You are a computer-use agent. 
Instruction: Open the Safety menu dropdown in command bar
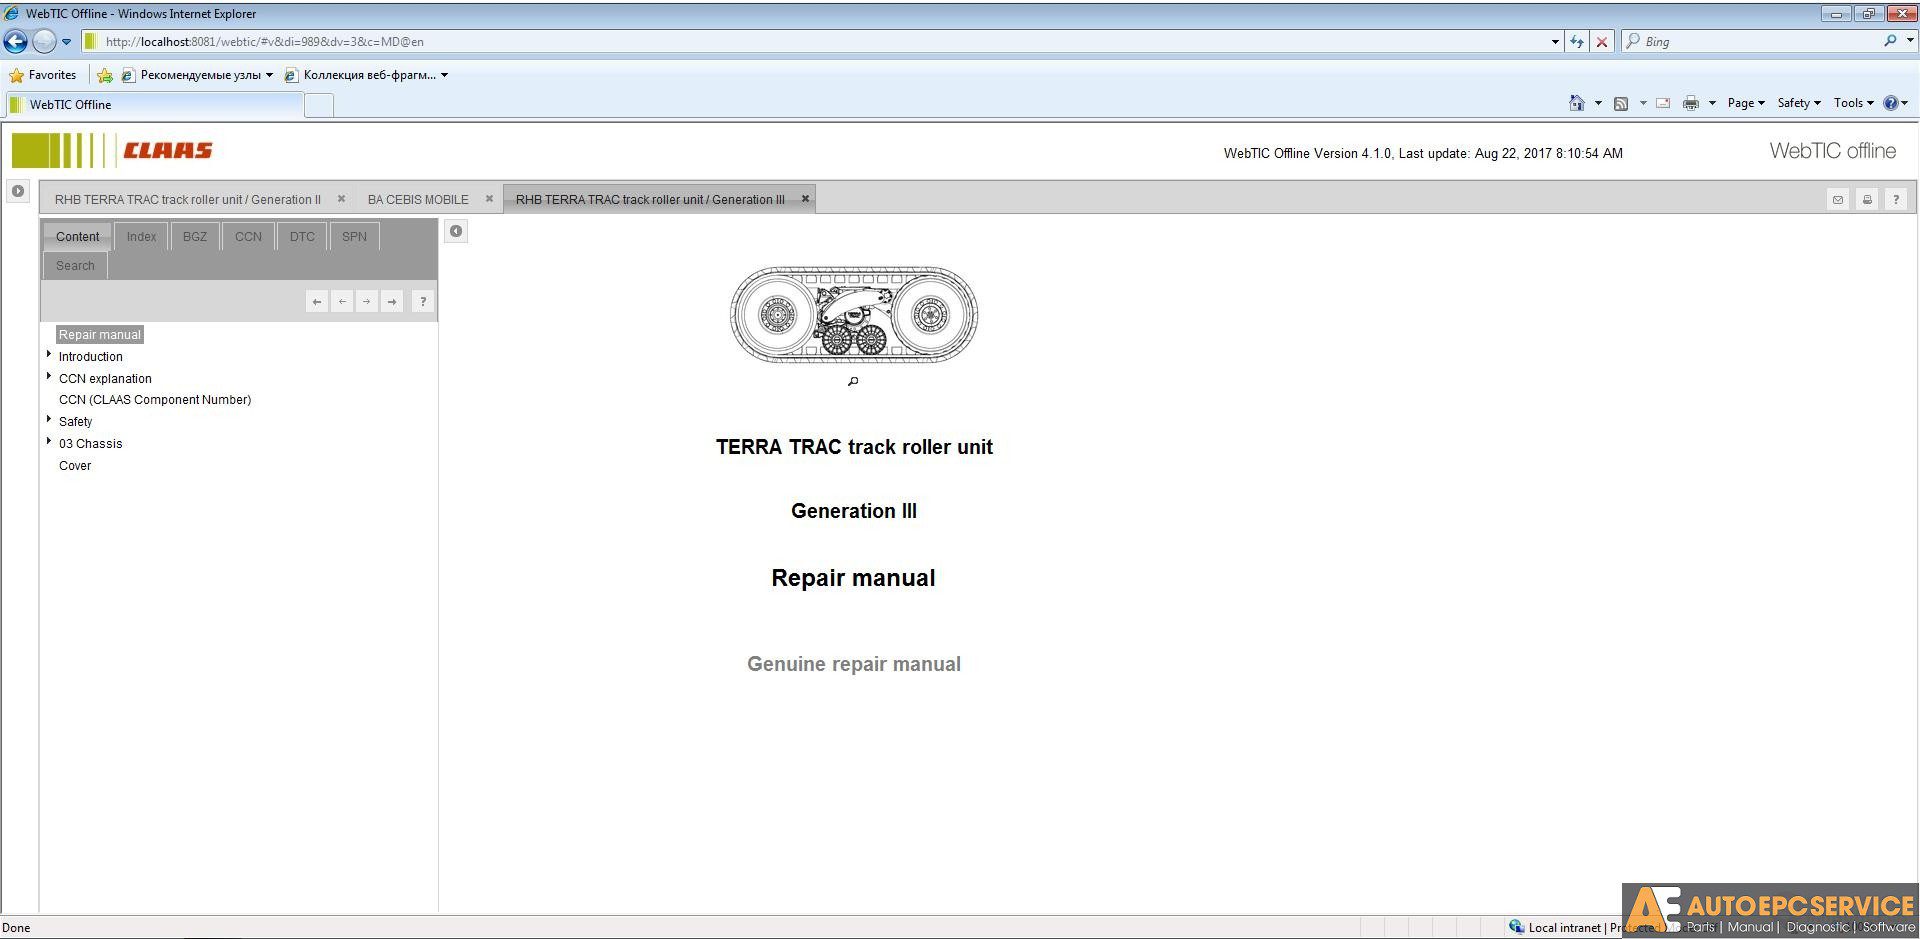[x=1799, y=103]
